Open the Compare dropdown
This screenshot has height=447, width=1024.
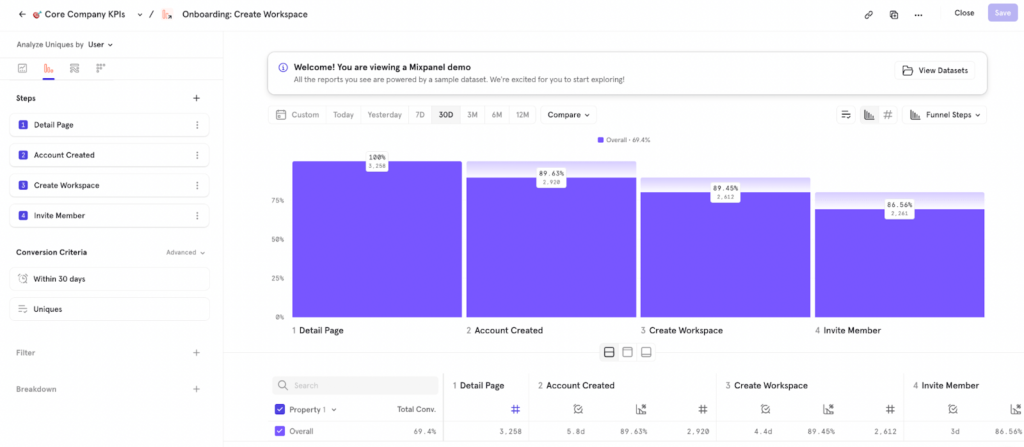click(568, 115)
